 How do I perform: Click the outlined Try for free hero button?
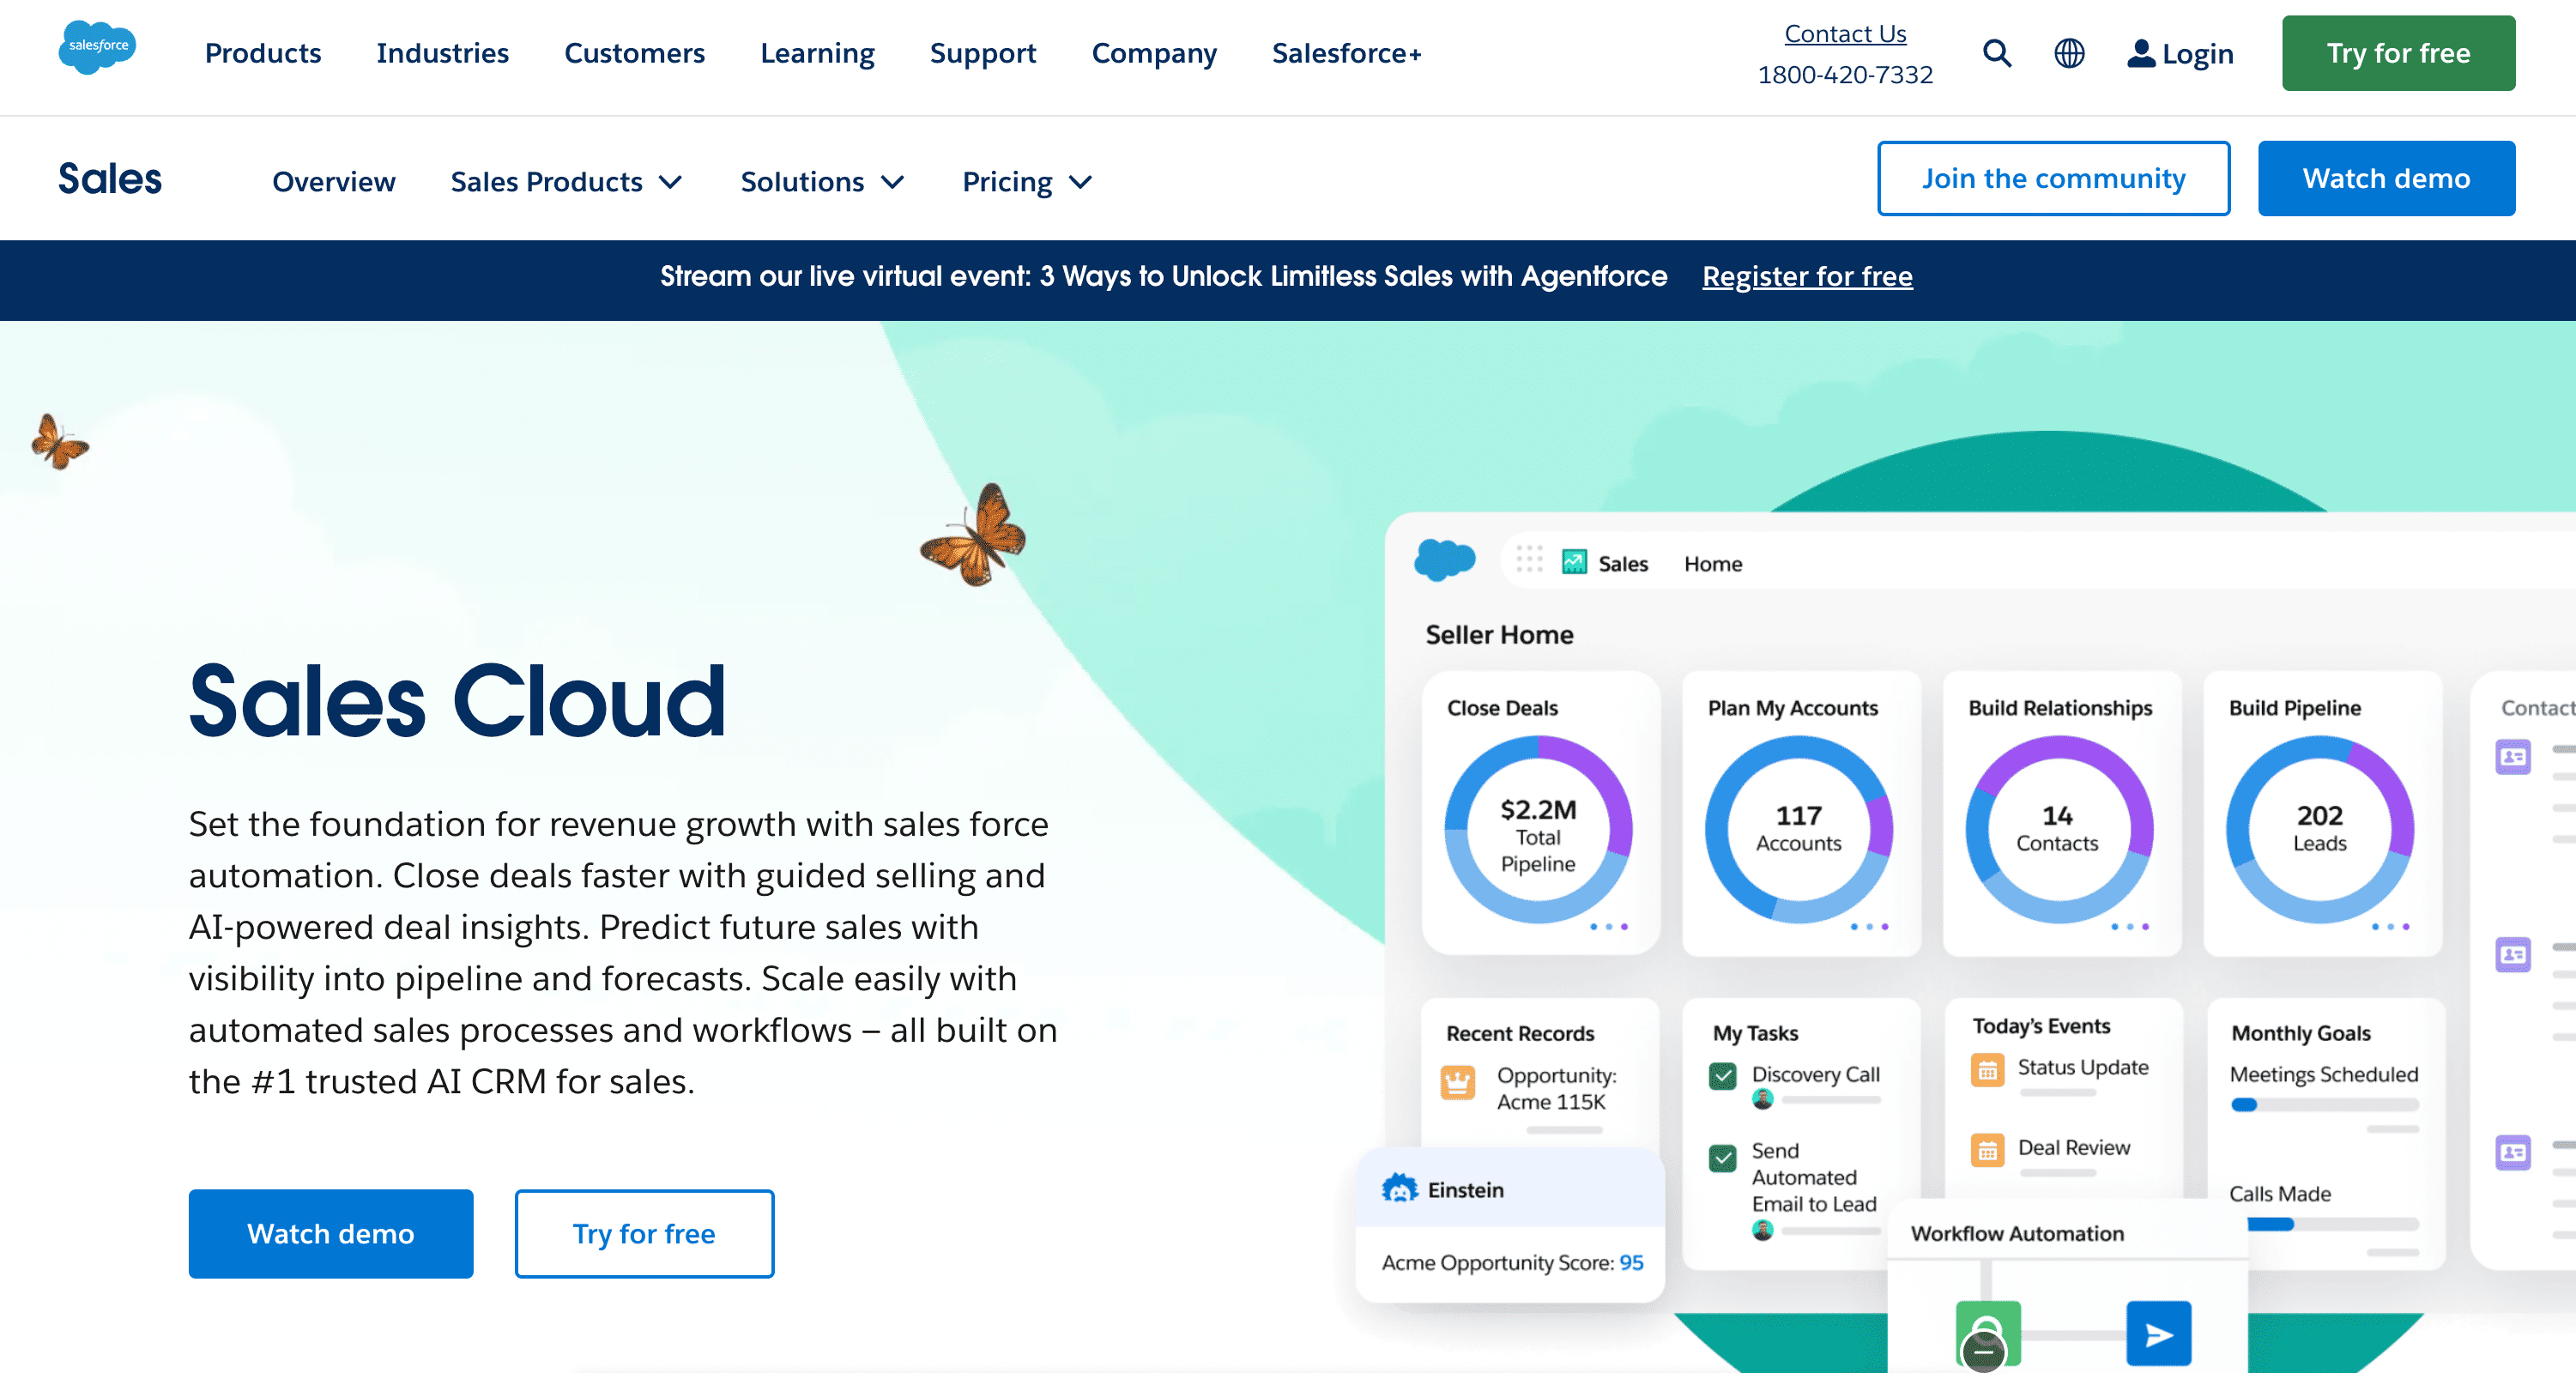point(644,1233)
